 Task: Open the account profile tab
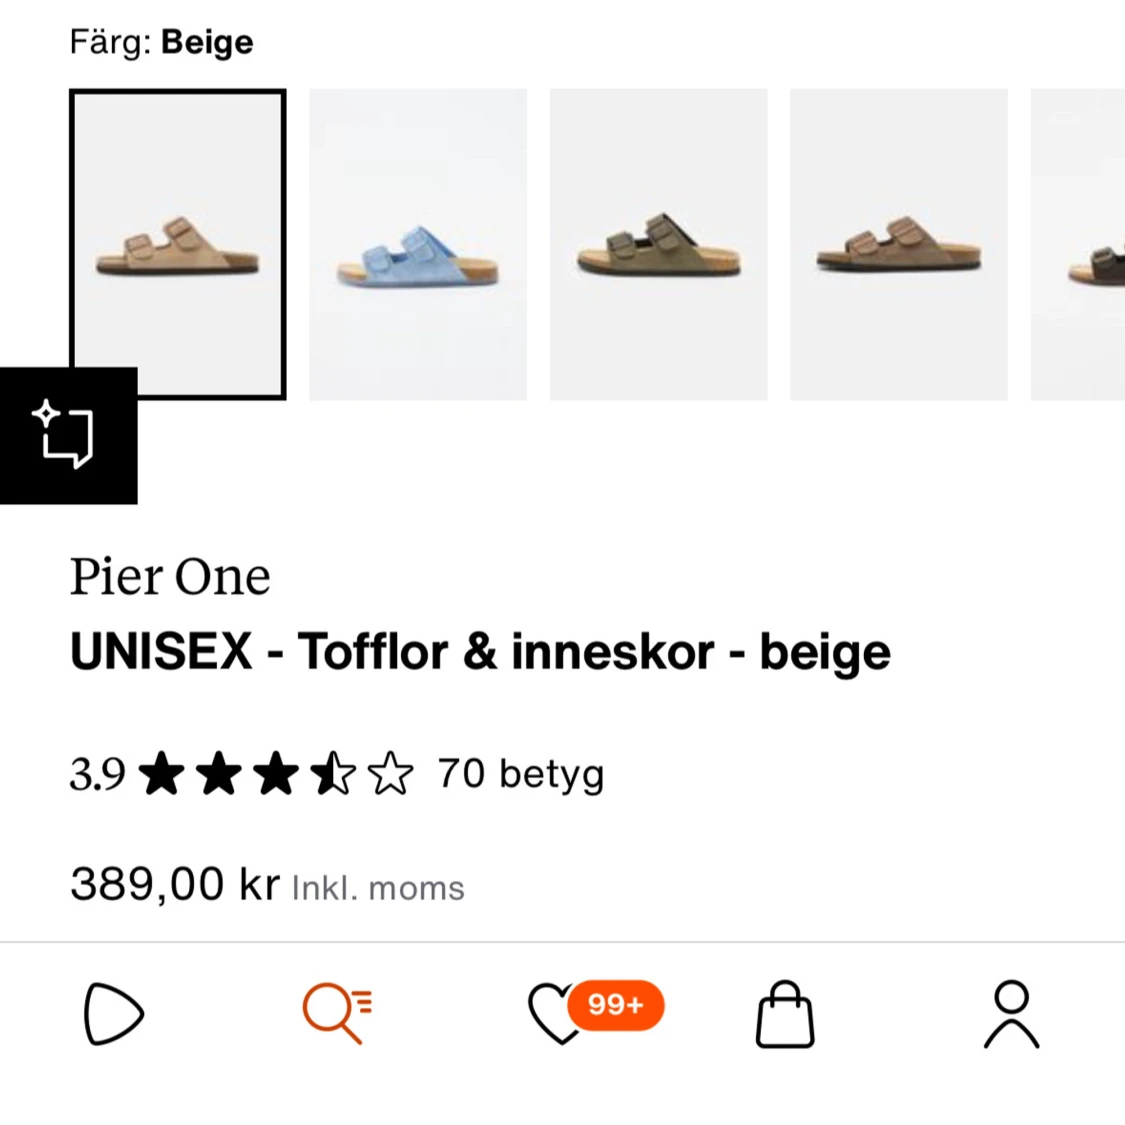tap(1011, 1014)
